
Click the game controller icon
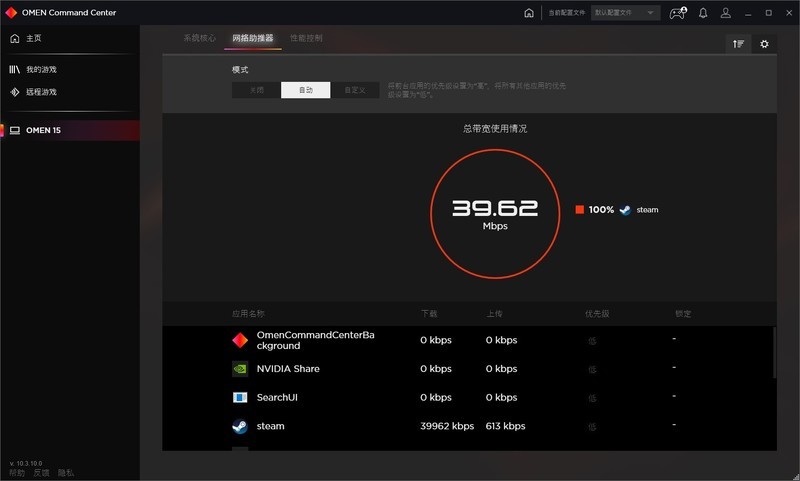point(678,13)
